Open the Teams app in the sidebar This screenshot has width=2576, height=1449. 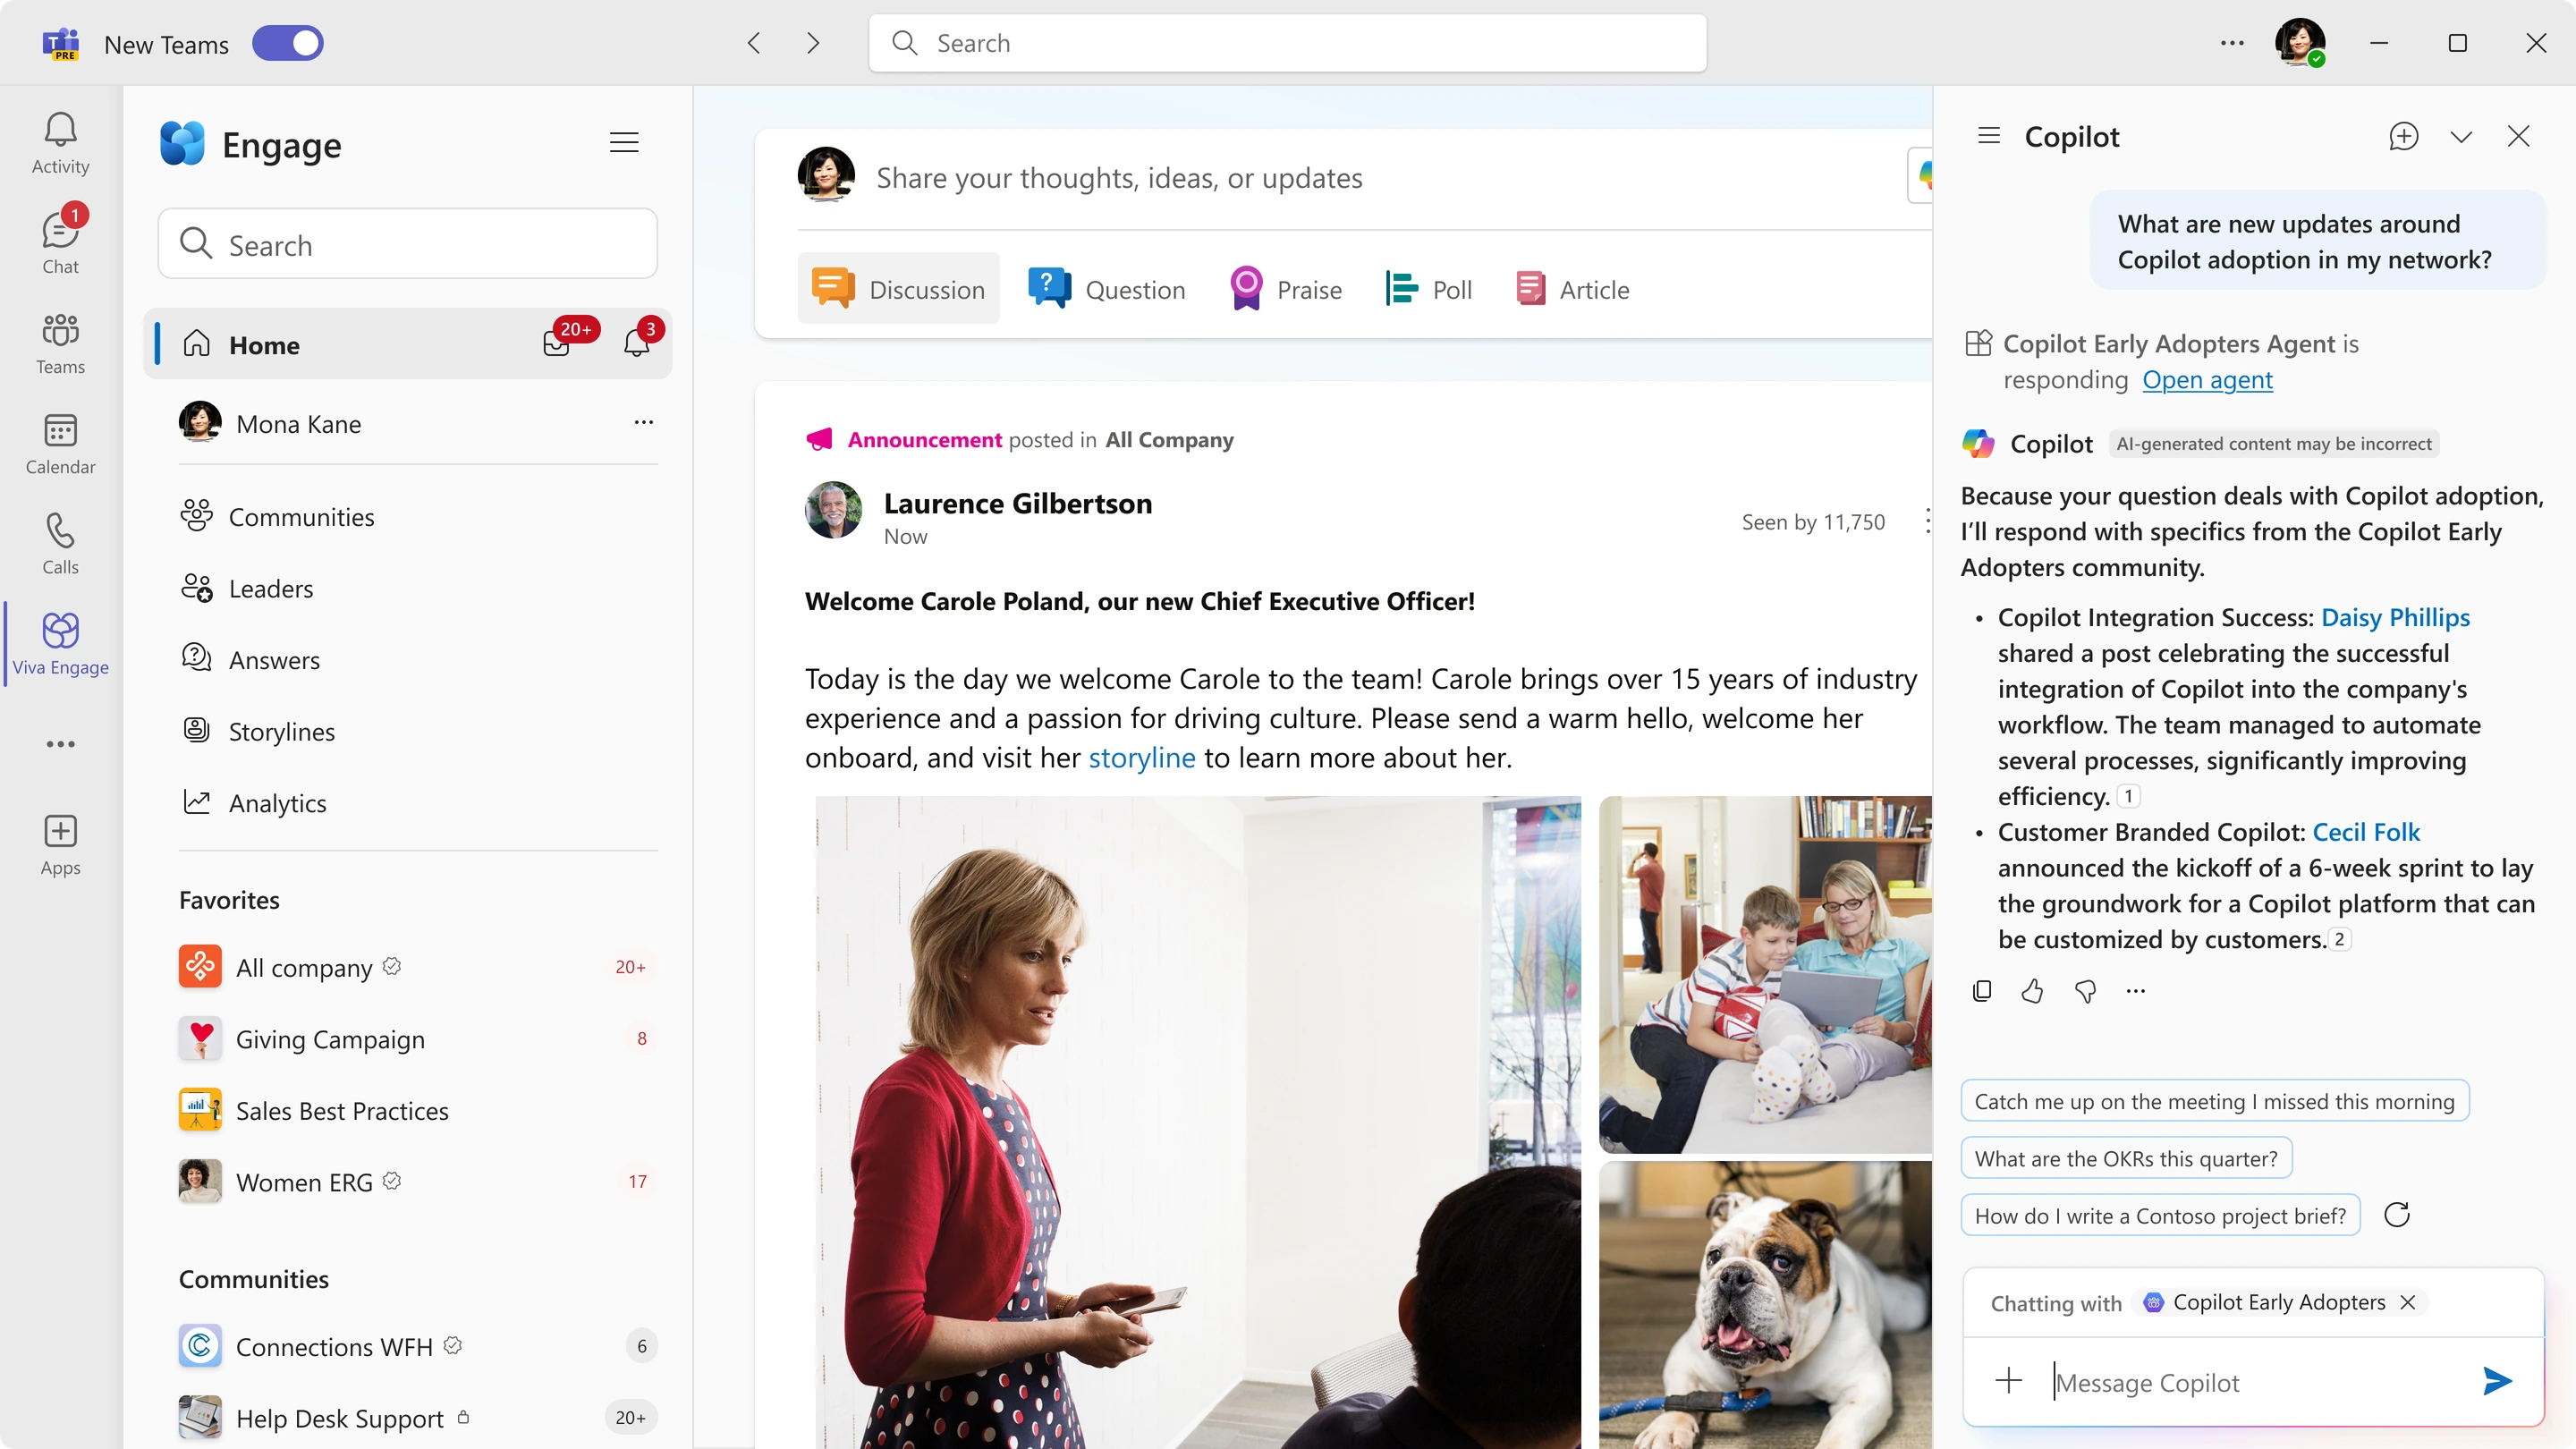[60, 343]
